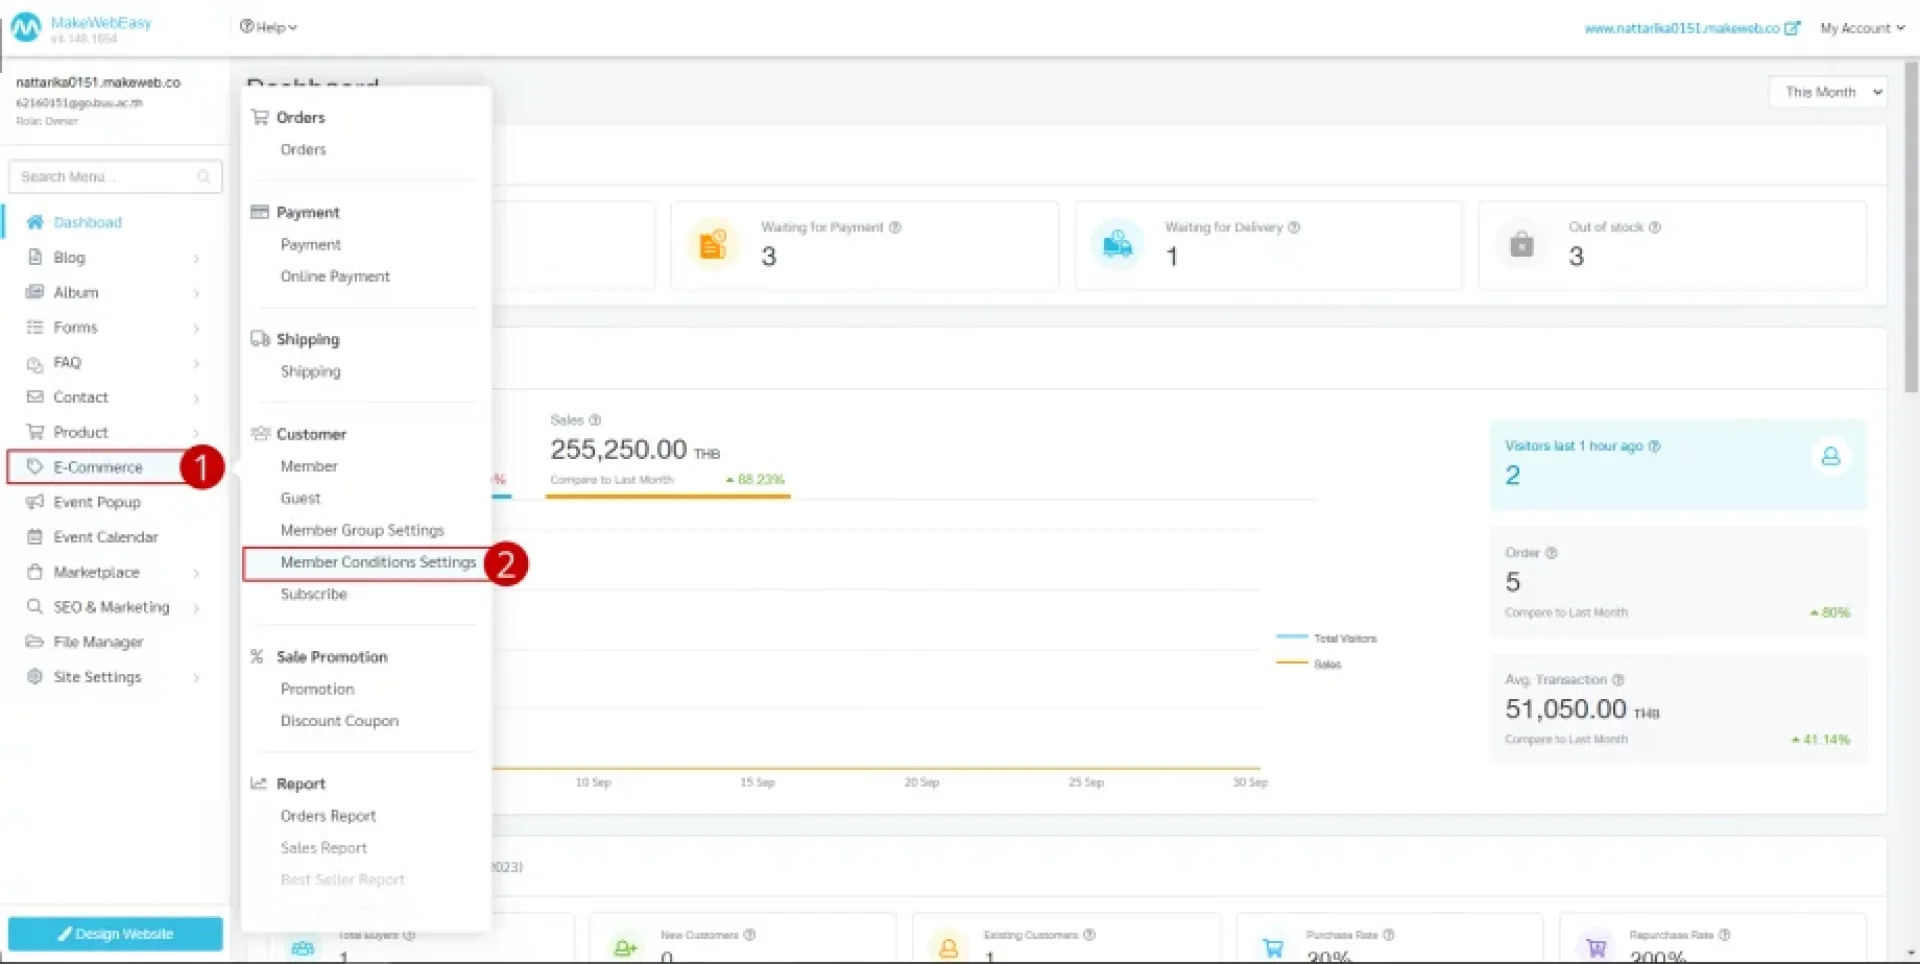Open the E-Commerce sidebar menu
Viewport: 1920px width, 964px height.
pyautogui.click(x=98, y=467)
